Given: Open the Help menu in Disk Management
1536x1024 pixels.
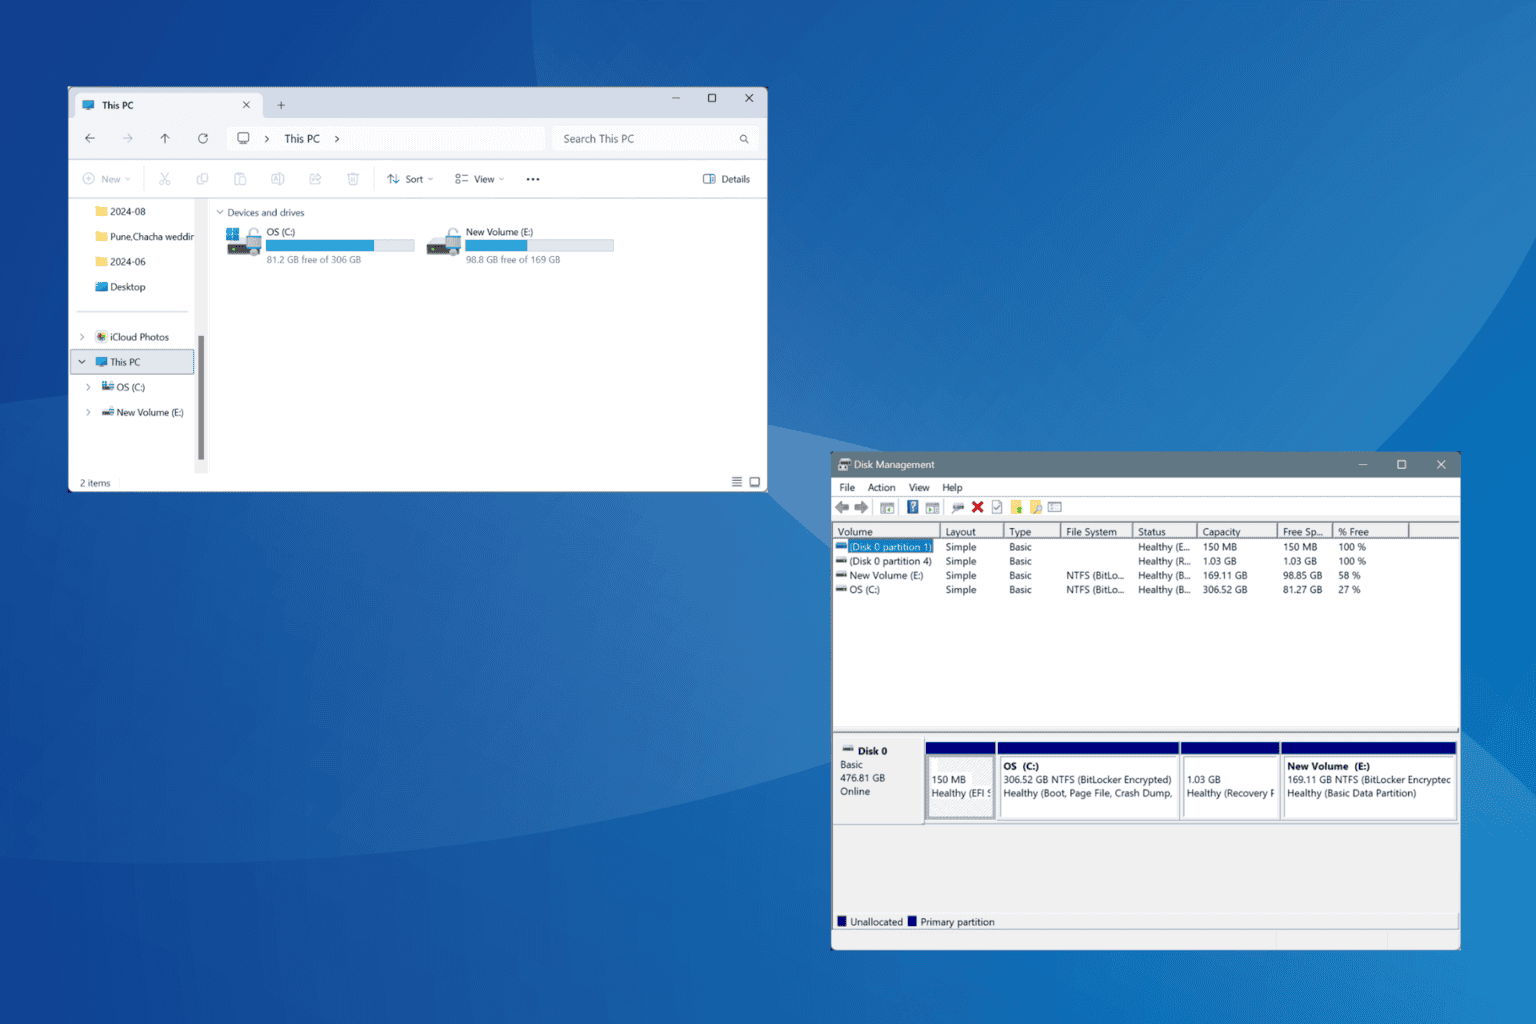Looking at the screenshot, I should 952,488.
